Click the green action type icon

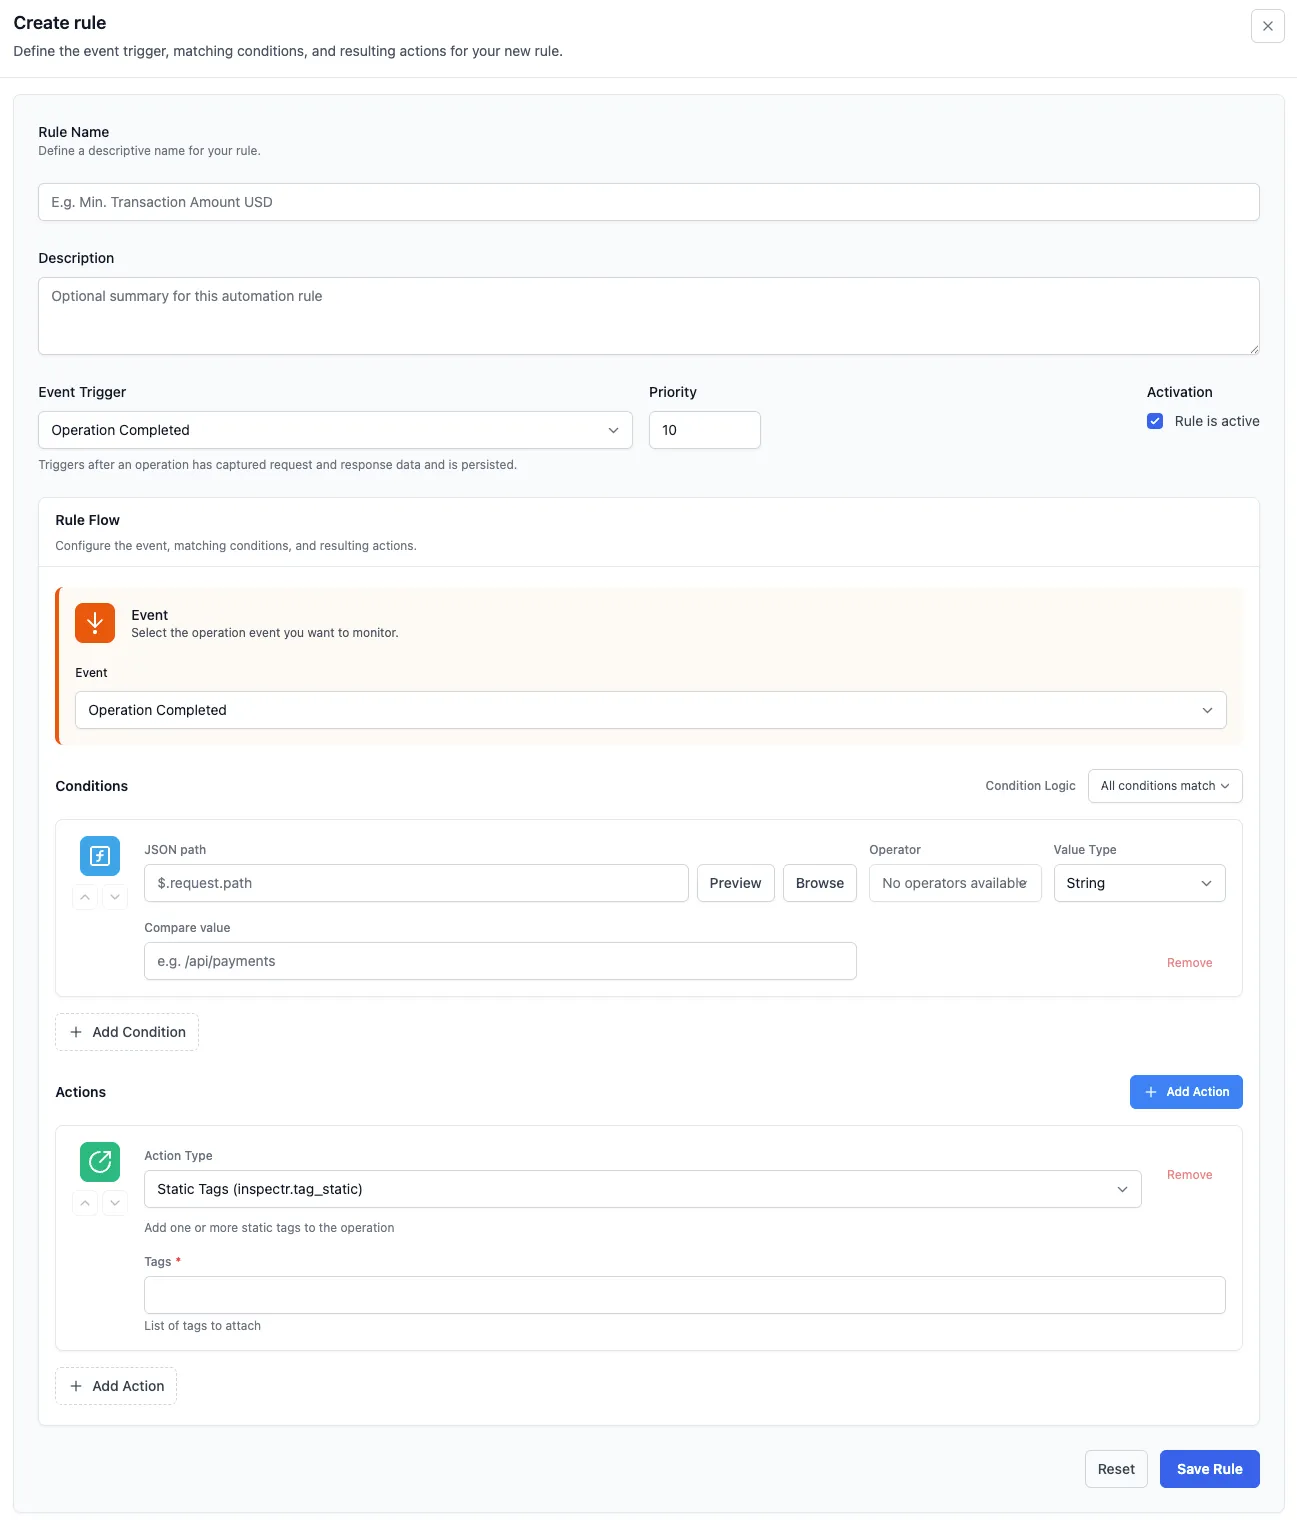pos(100,1162)
